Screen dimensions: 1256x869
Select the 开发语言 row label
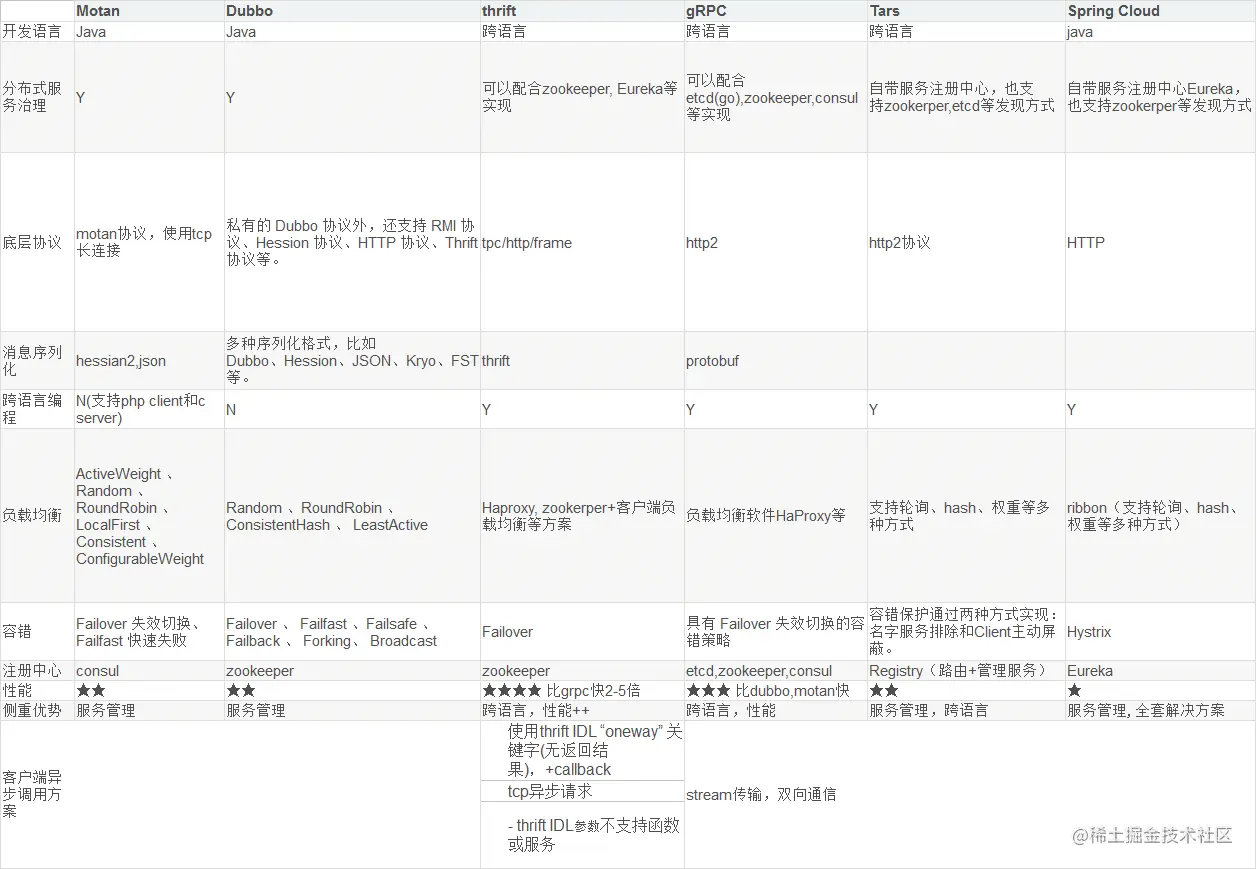[x=30, y=31]
